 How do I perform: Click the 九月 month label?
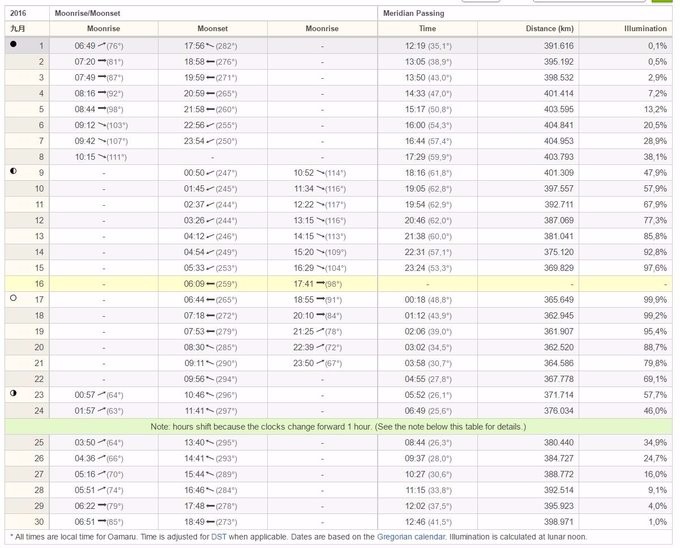[17, 29]
